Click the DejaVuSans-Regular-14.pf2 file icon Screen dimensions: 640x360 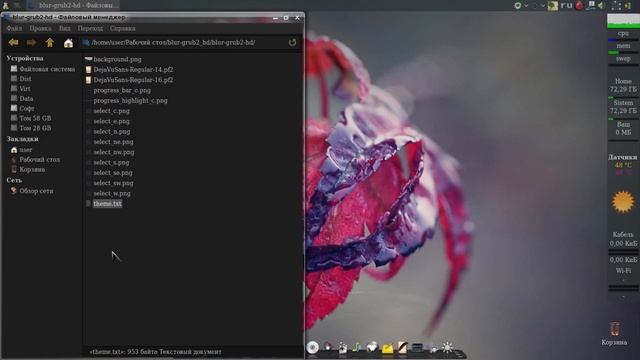(x=88, y=69)
